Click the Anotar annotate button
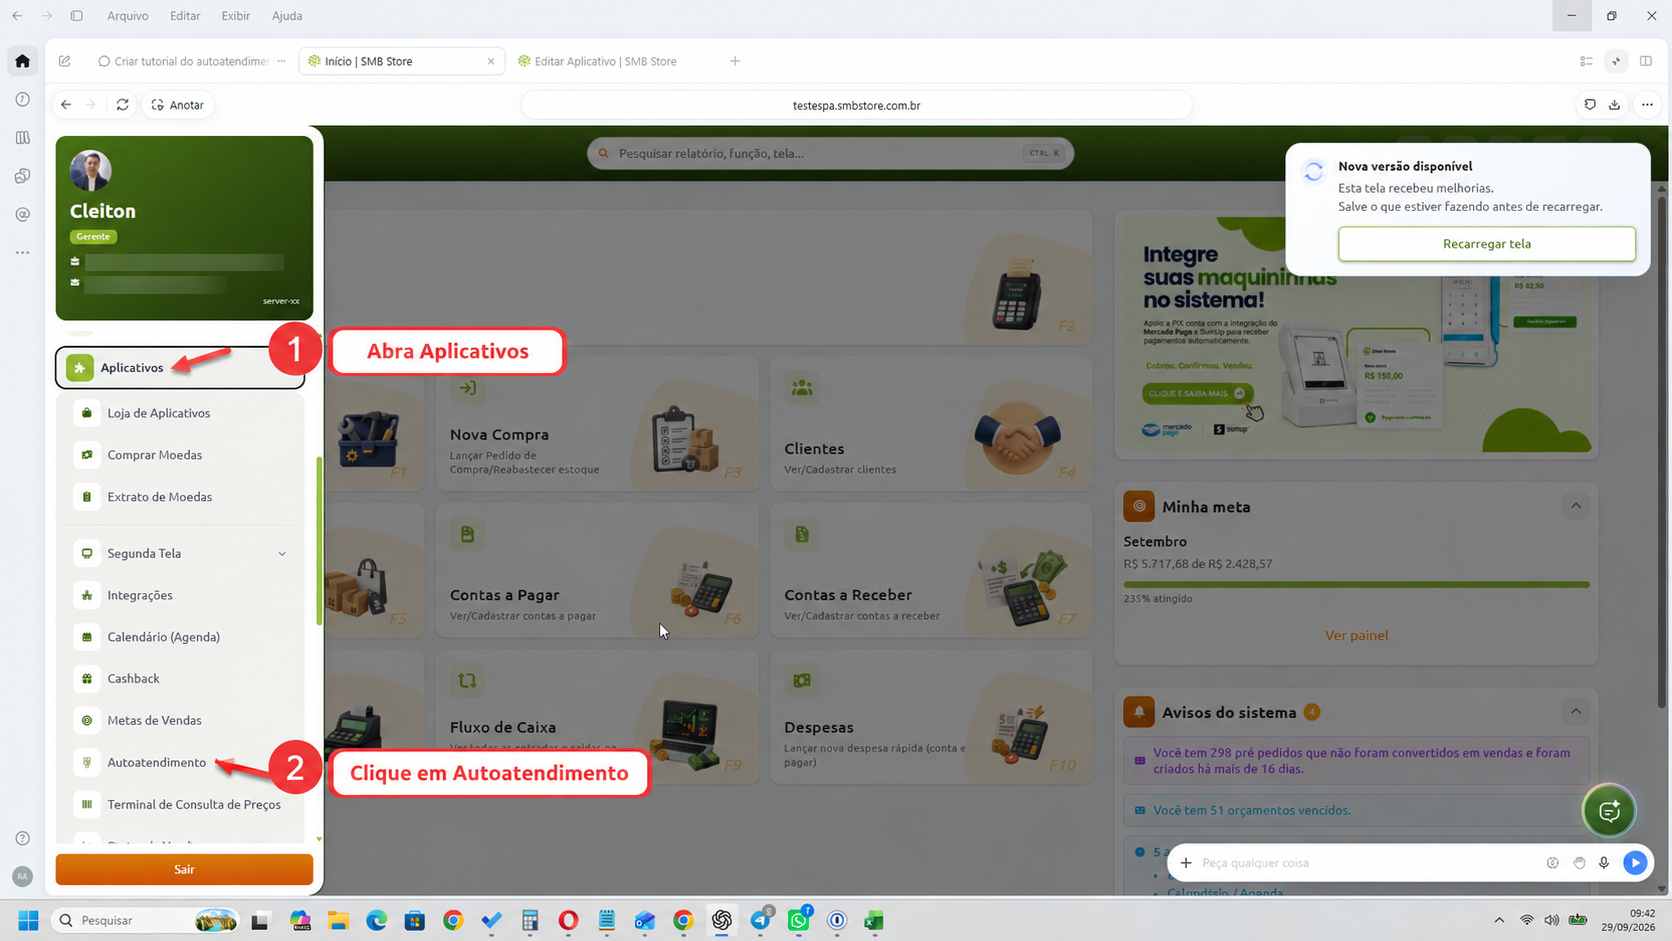The image size is (1672, 941). pyautogui.click(x=178, y=105)
